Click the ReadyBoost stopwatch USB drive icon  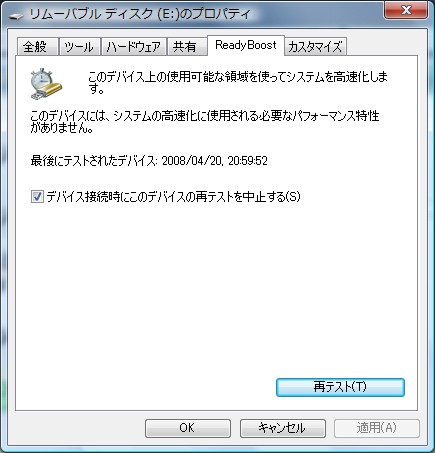(x=46, y=84)
